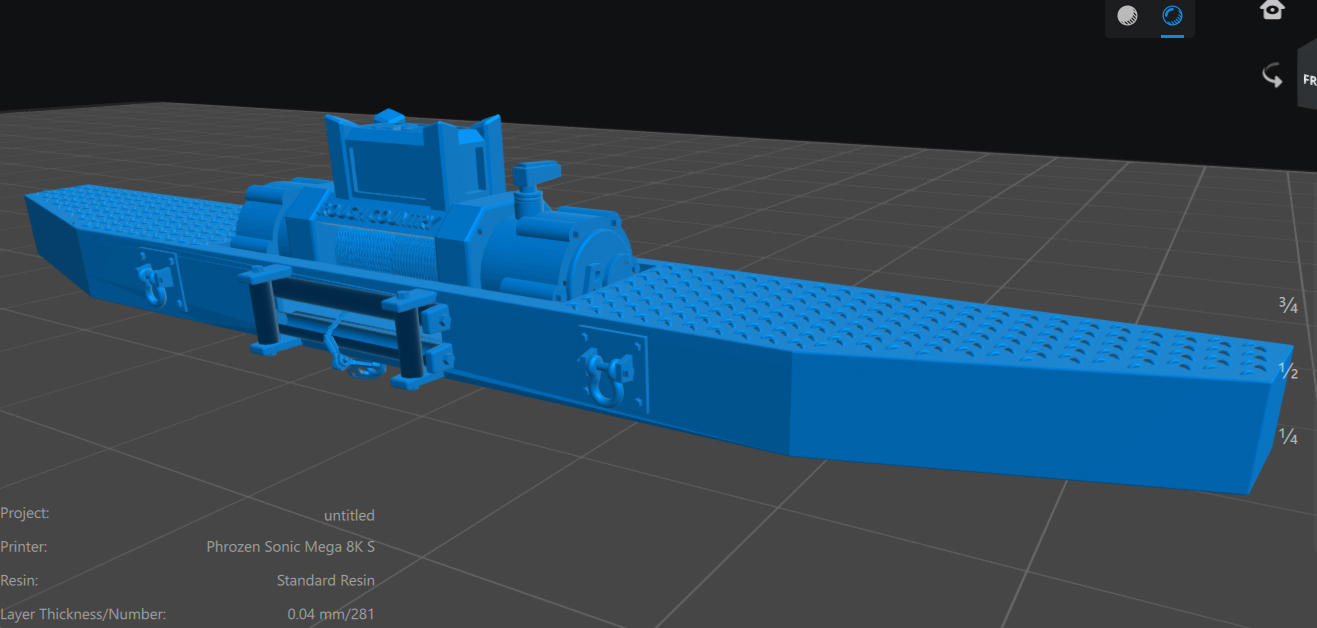Screen dimensions: 1317x628
Task: Open the Phrozen Sonic Mega 8K S printer setting
Action: (290, 547)
